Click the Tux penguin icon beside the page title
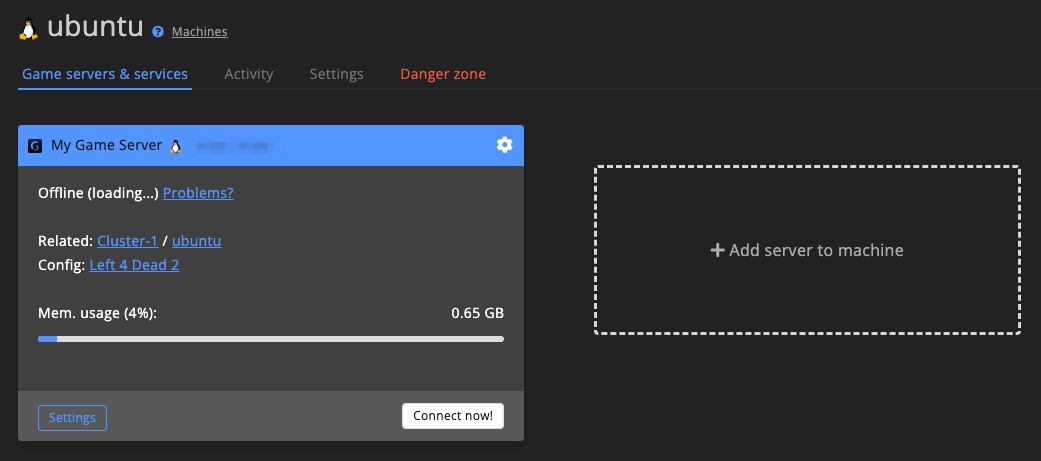The width and height of the screenshot is (1041, 461). 29,29
